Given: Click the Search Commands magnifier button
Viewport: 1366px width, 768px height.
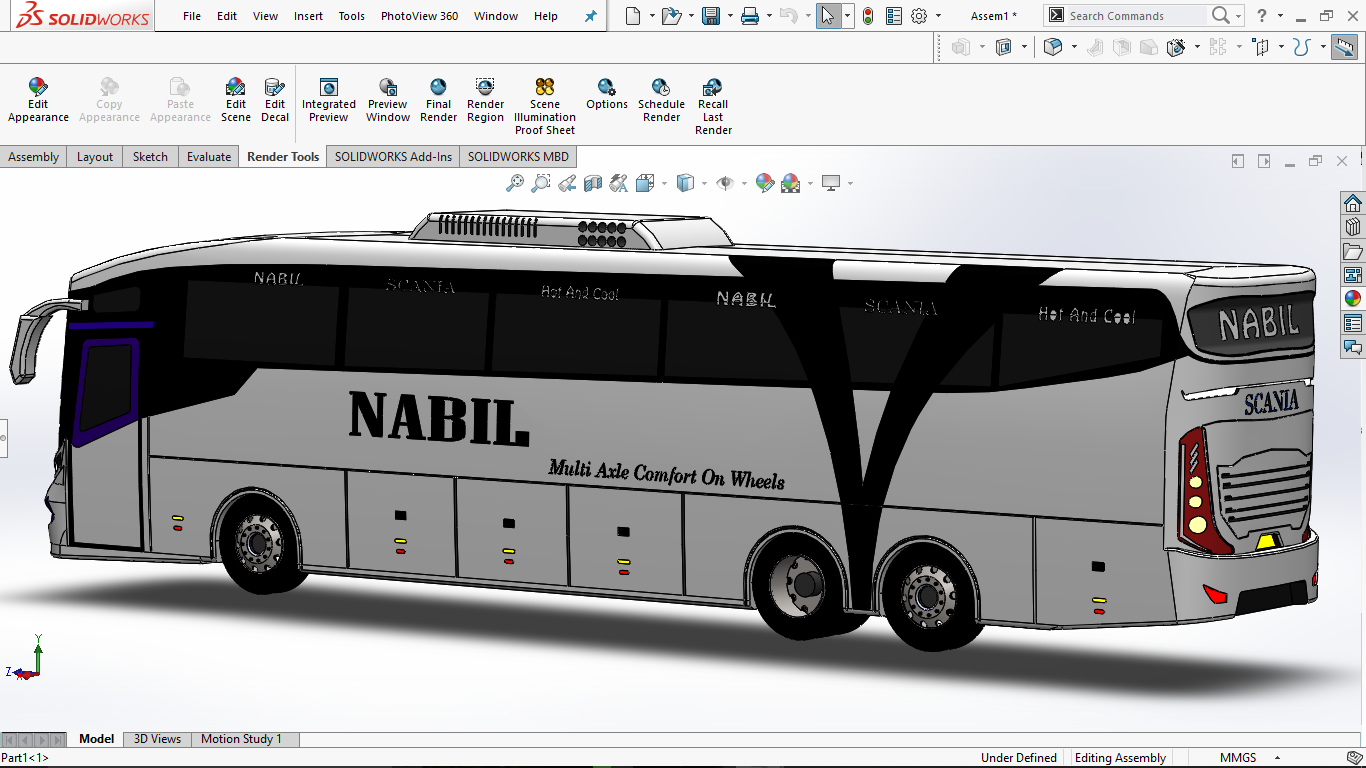Looking at the screenshot, I should (x=1220, y=16).
